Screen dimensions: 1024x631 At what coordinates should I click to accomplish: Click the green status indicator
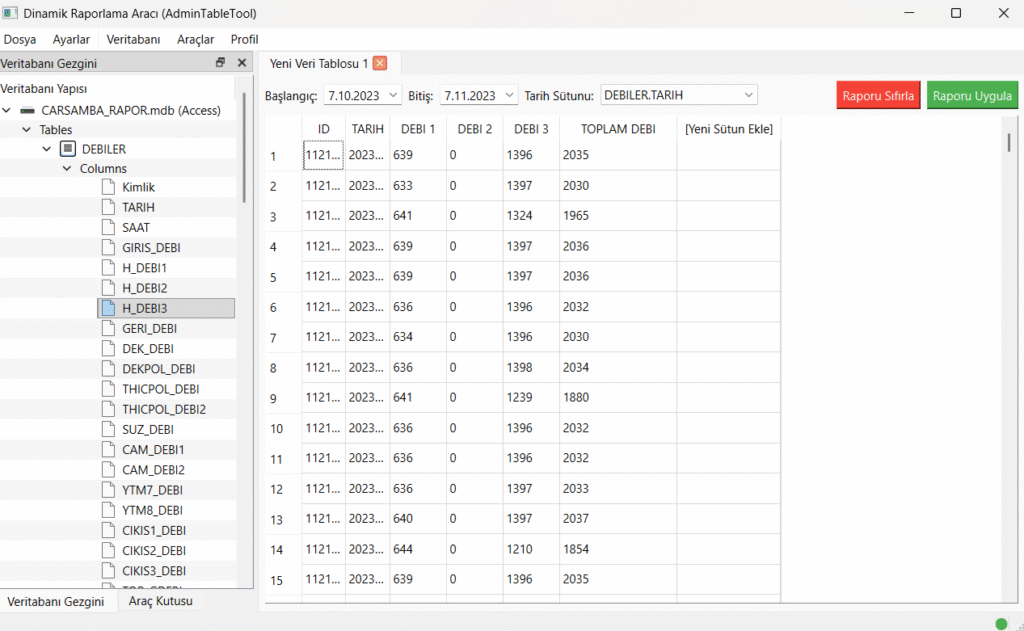(x=1001, y=623)
